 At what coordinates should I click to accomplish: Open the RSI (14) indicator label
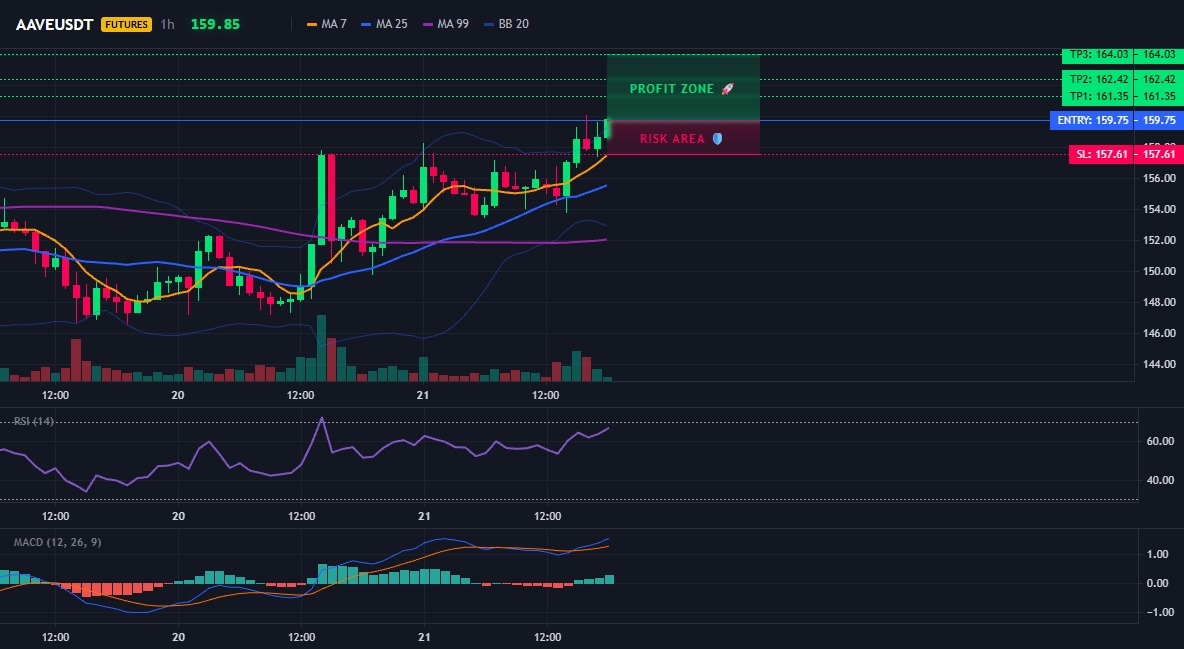tap(34, 421)
